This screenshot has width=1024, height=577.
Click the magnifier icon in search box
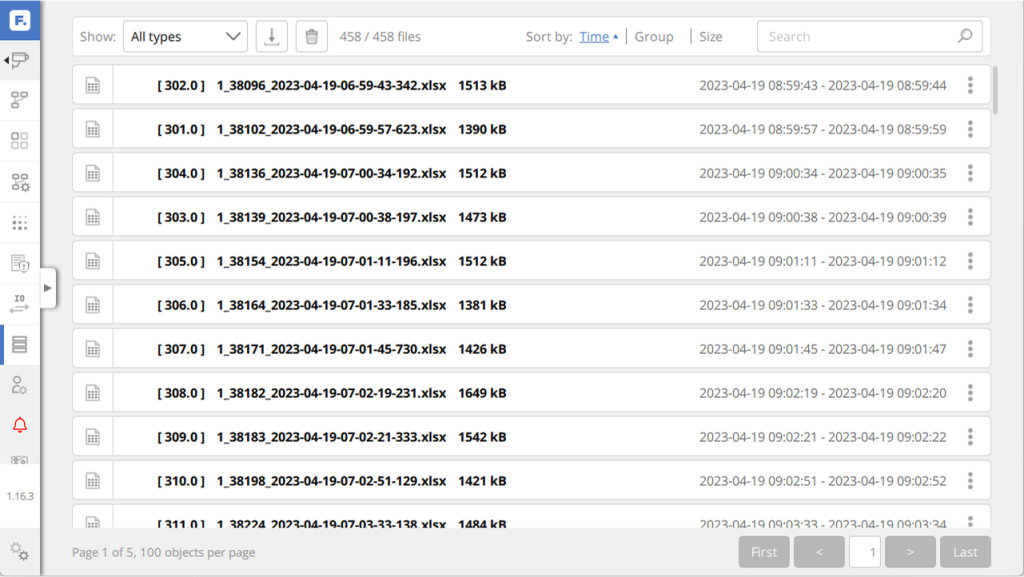(x=964, y=37)
